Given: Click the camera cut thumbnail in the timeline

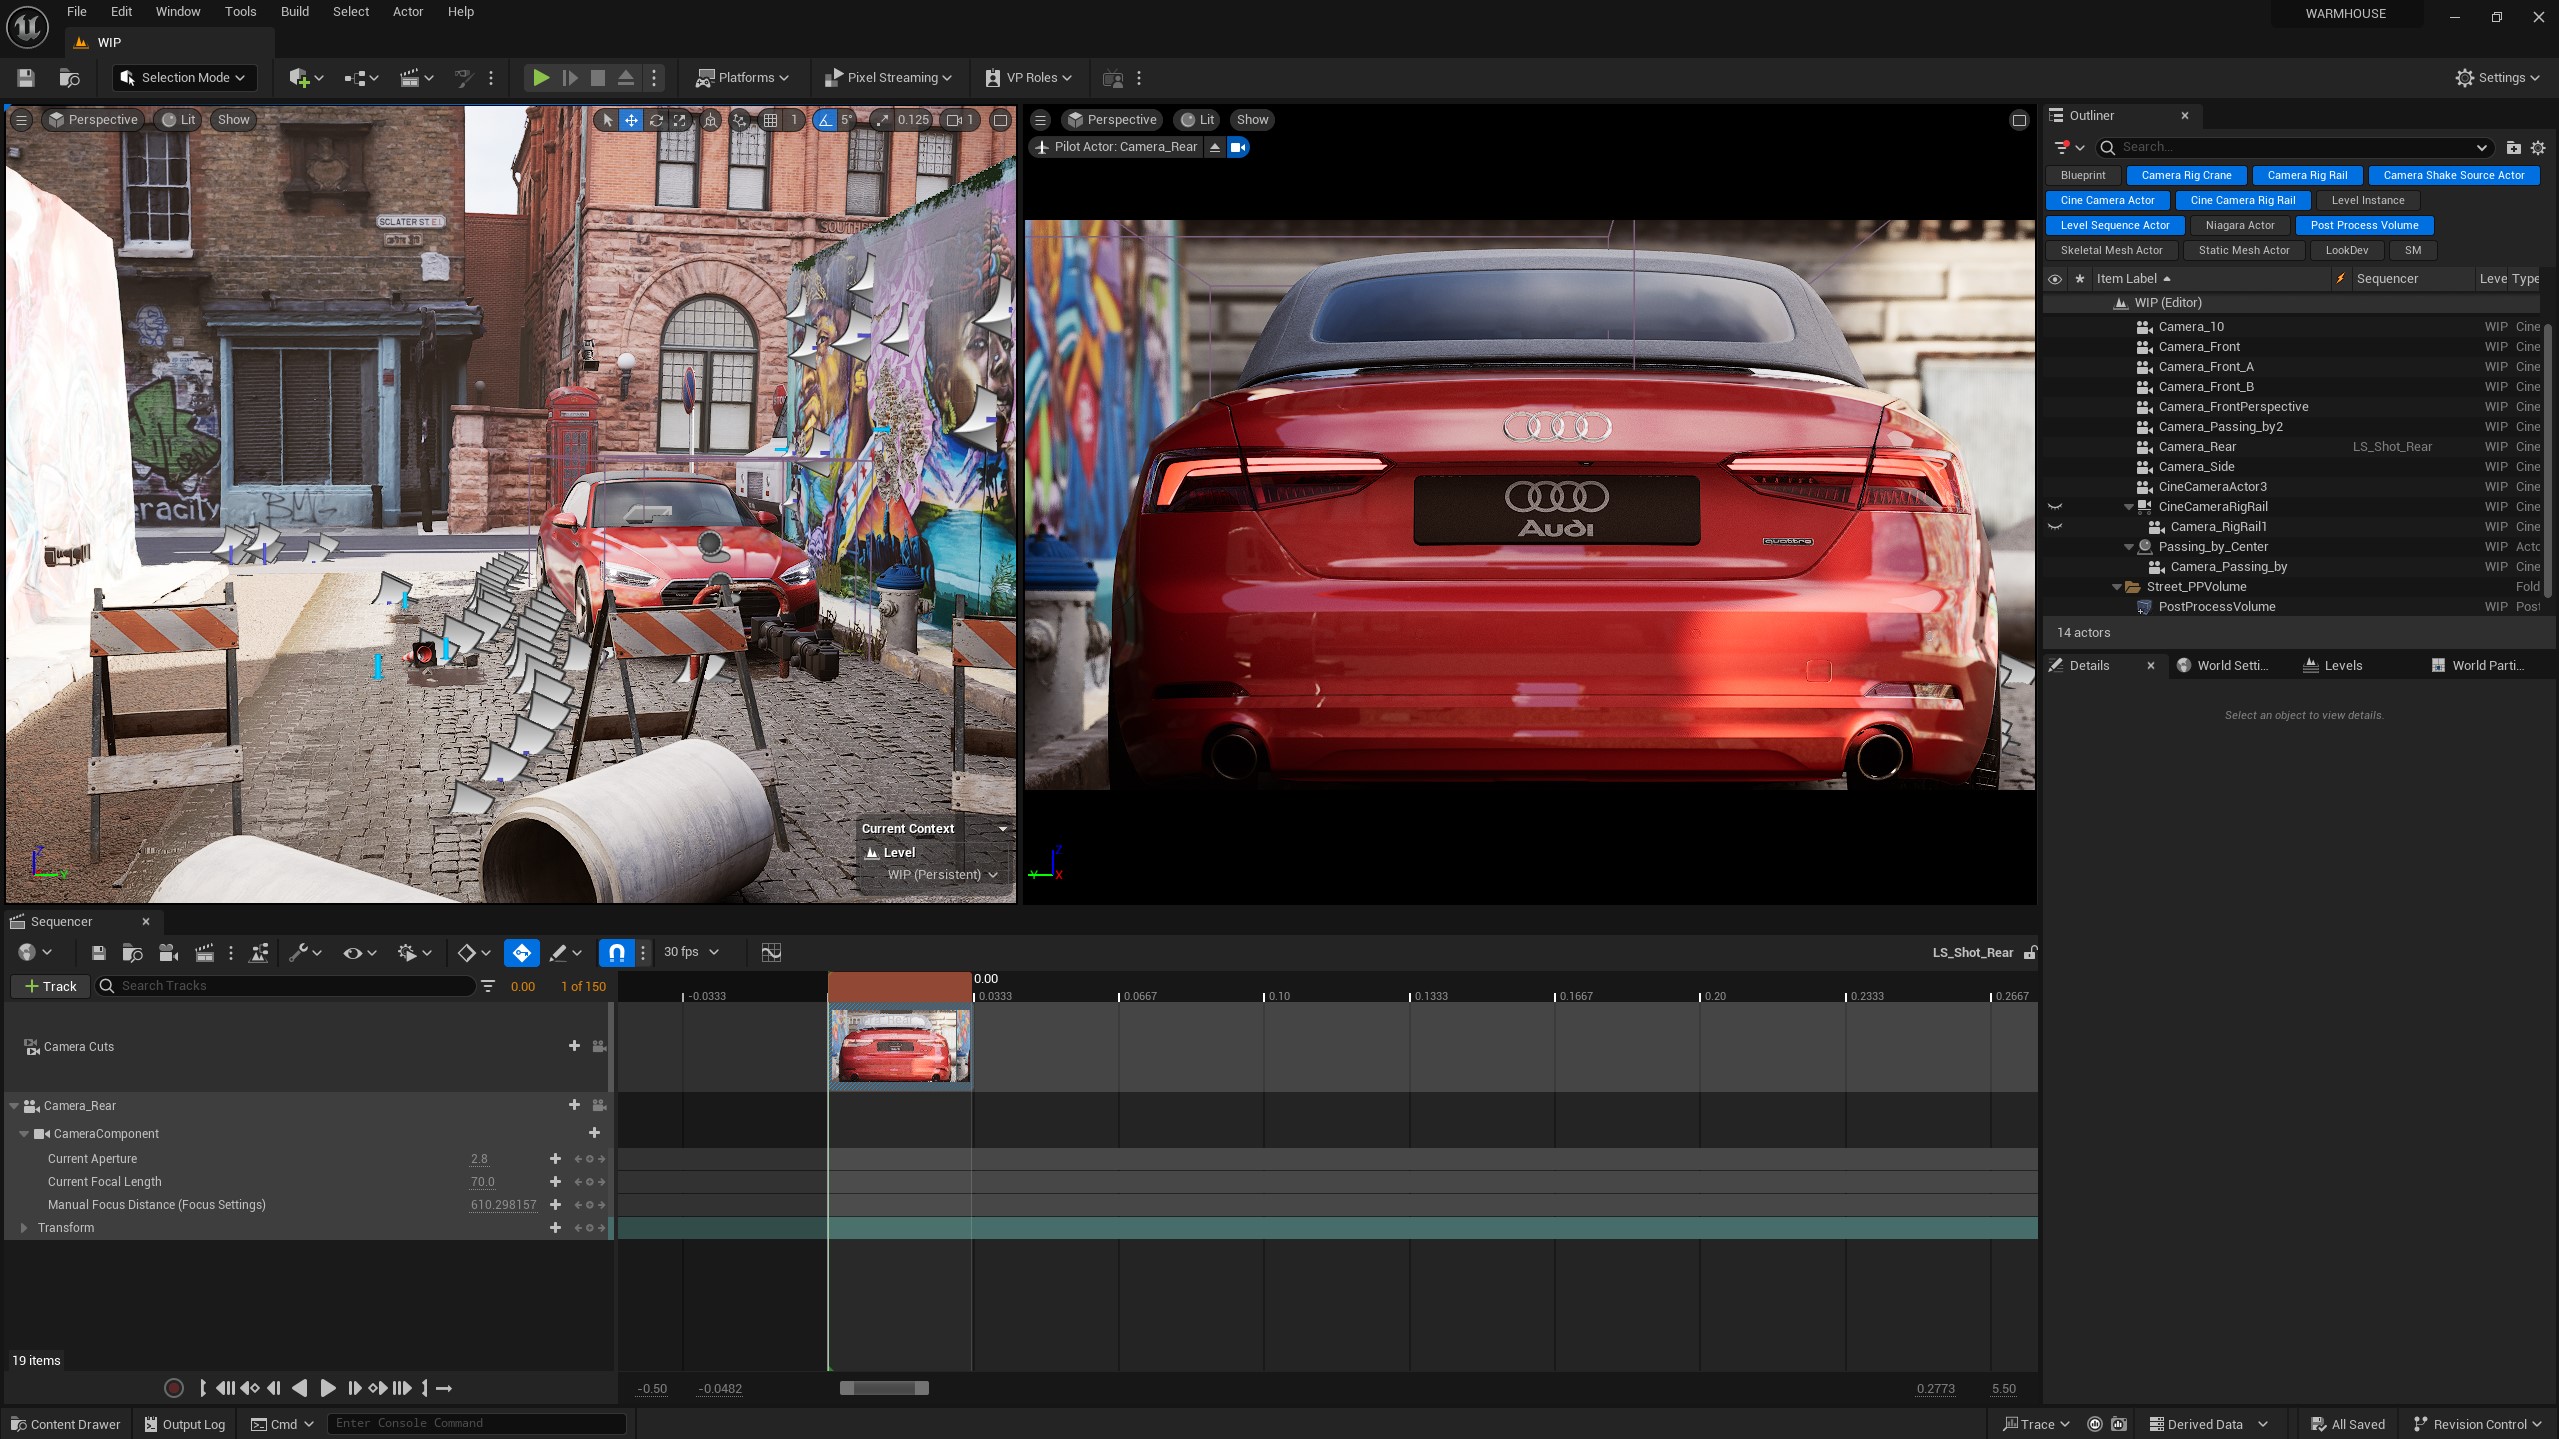Looking at the screenshot, I should coord(900,1046).
